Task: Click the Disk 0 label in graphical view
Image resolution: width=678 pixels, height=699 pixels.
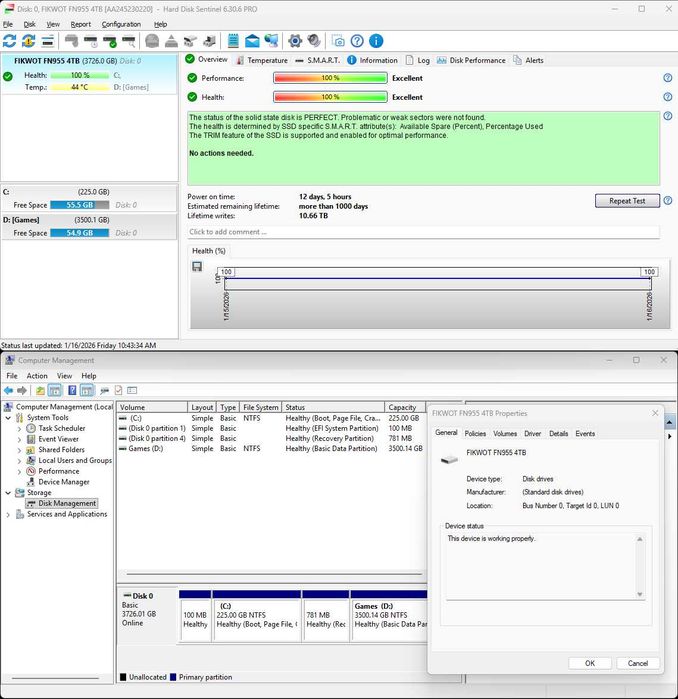Action: pos(143,596)
